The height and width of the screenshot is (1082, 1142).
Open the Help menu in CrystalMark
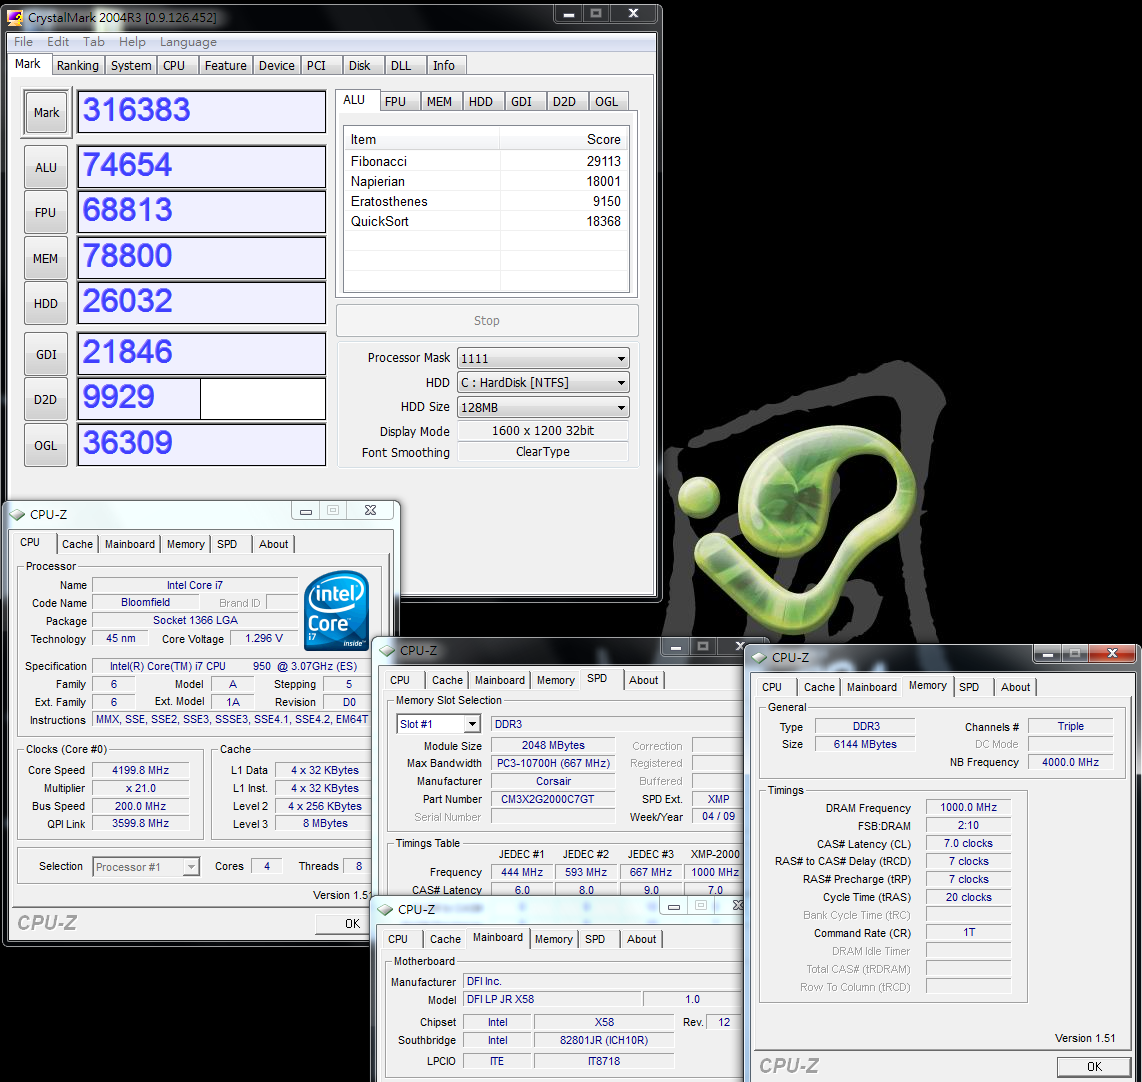pyautogui.click(x=132, y=42)
